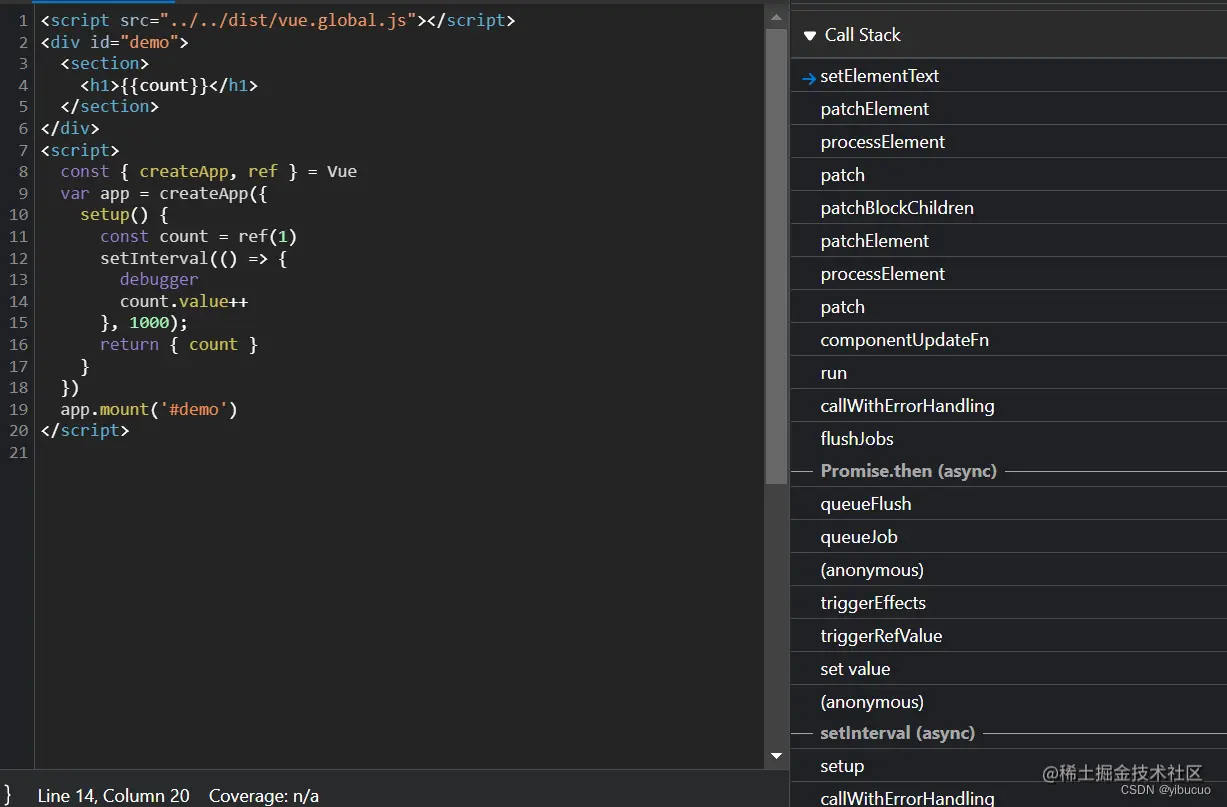Select patch frame just above patchBlockChildren
The height and width of the screenshot is (807, 1227).
[1009, 175]
